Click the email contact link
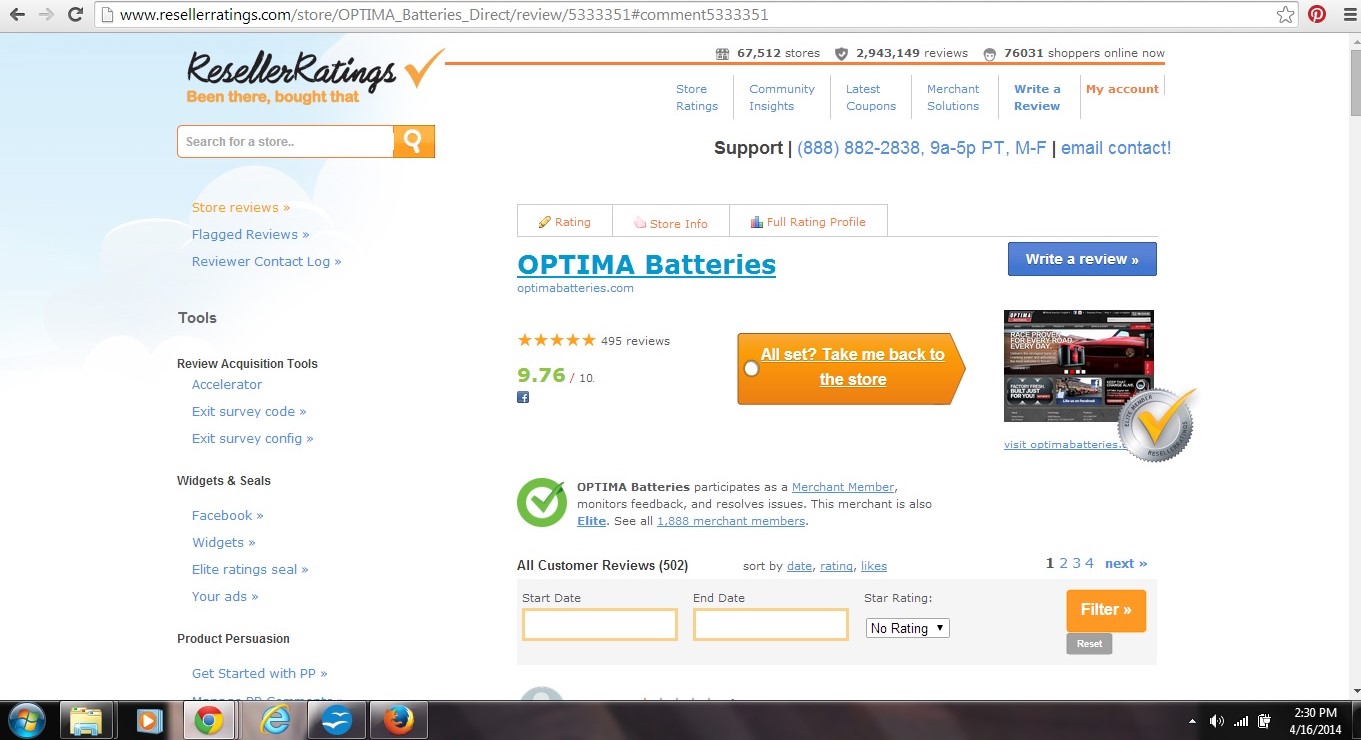This screenshot has width=1361, height=740. click(1116, 148)
